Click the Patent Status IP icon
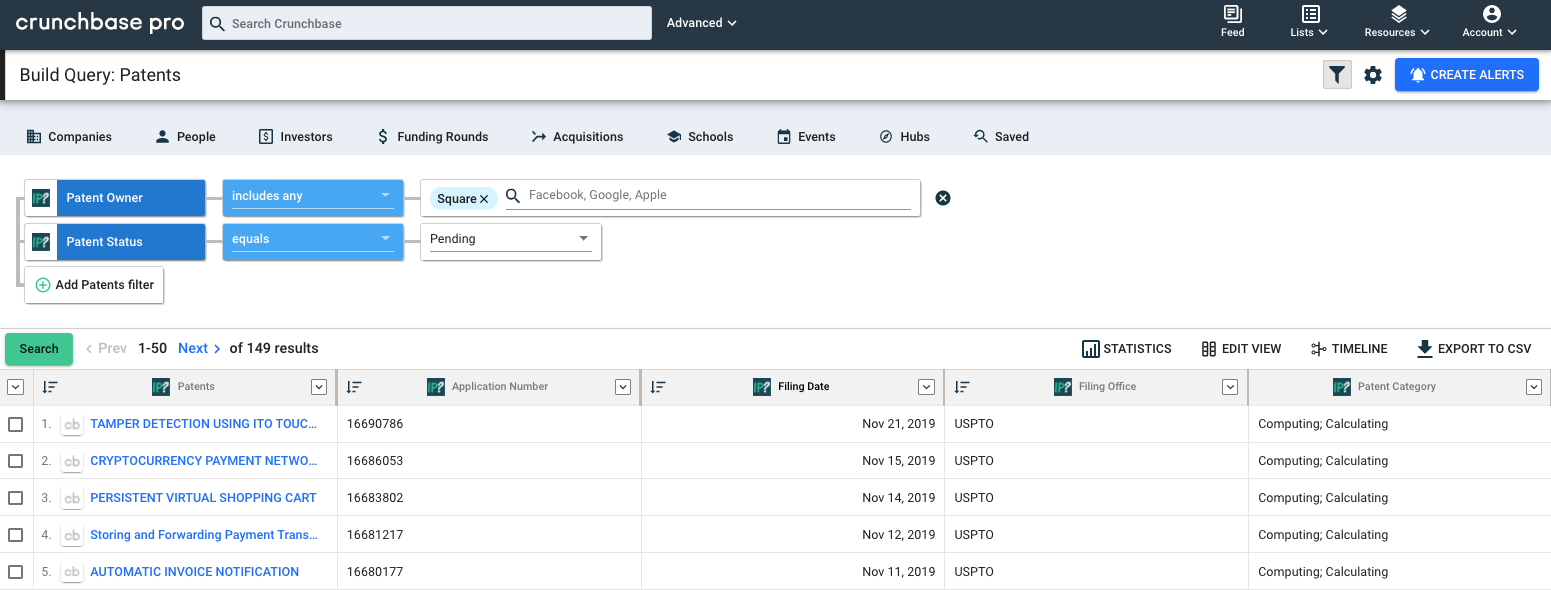Viewport: 1551px width, 590px height. pyautogui.click(x=41, y=242)
